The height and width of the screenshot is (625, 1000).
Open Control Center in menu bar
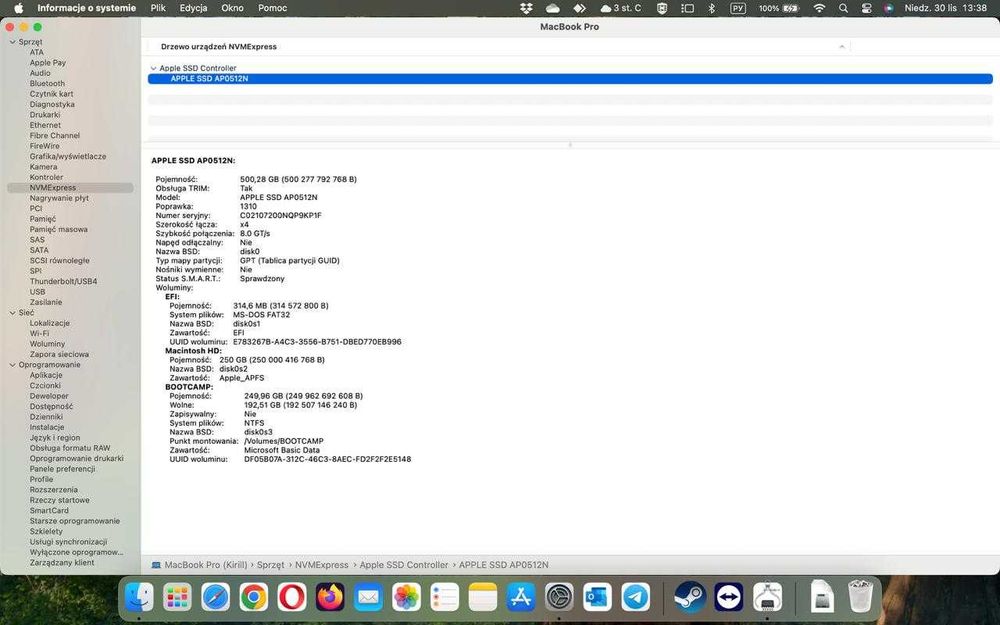pos(866,8)
